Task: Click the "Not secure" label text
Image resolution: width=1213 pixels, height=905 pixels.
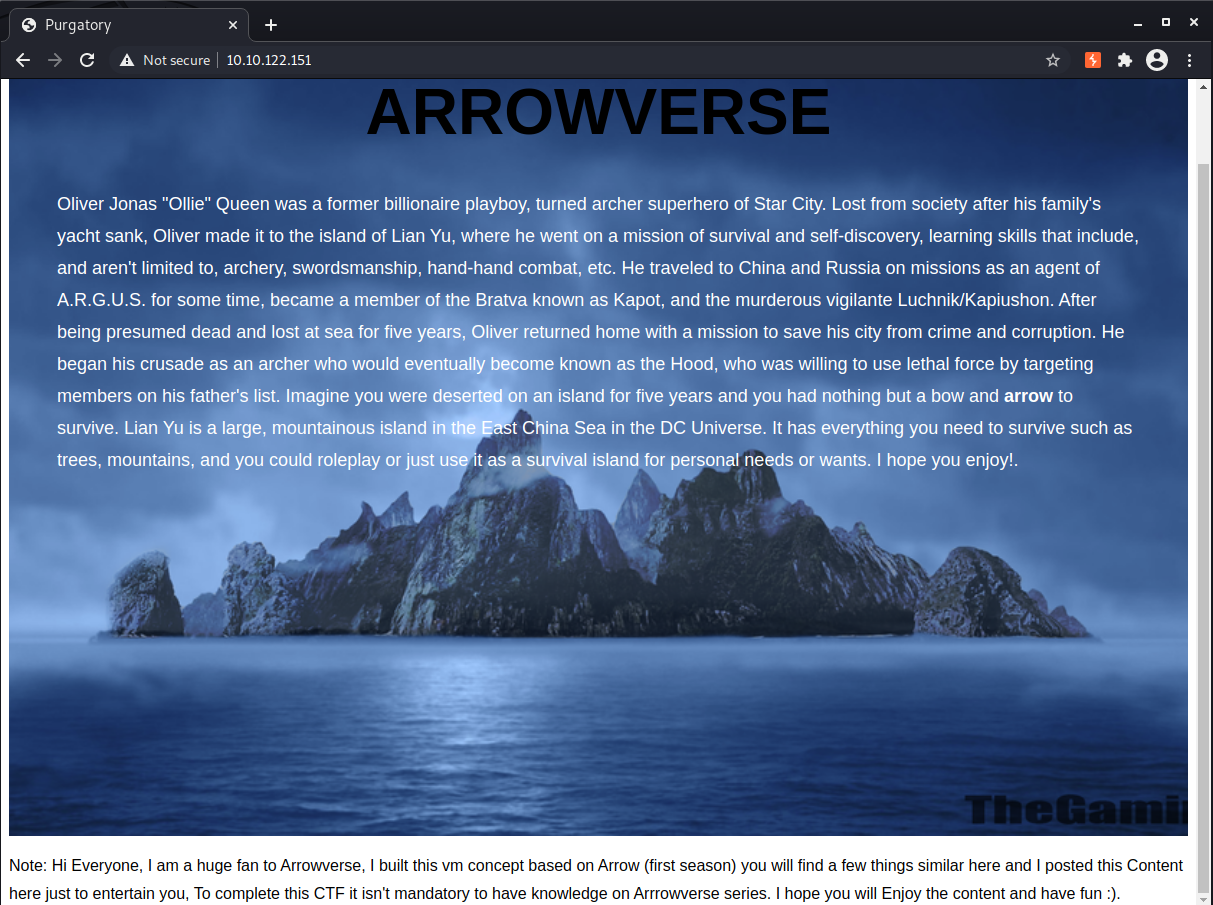Action: coord(176,60)
